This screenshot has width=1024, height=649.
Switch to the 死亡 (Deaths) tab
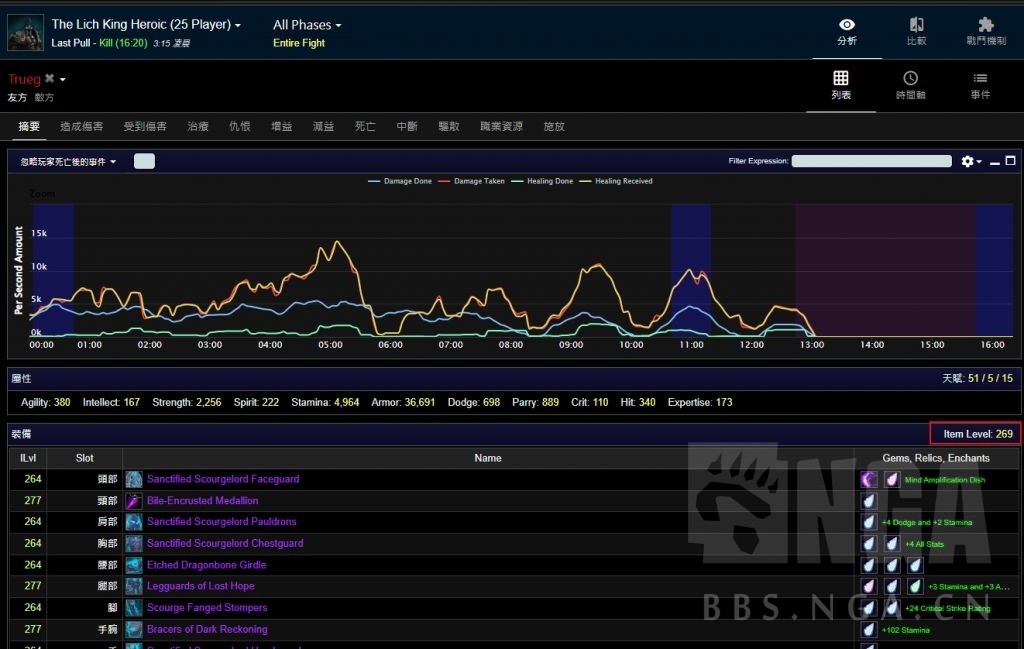click(365, 127)
